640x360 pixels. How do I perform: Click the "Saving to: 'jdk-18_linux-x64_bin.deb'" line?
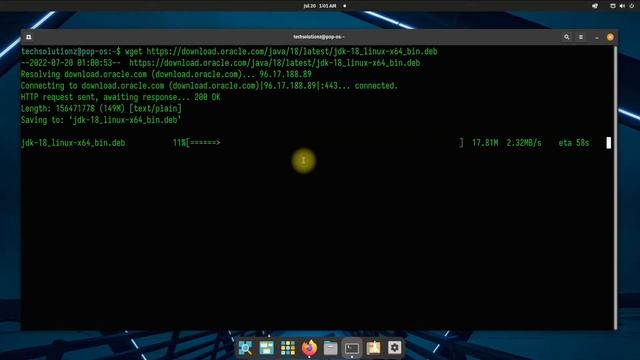(101, 120)
